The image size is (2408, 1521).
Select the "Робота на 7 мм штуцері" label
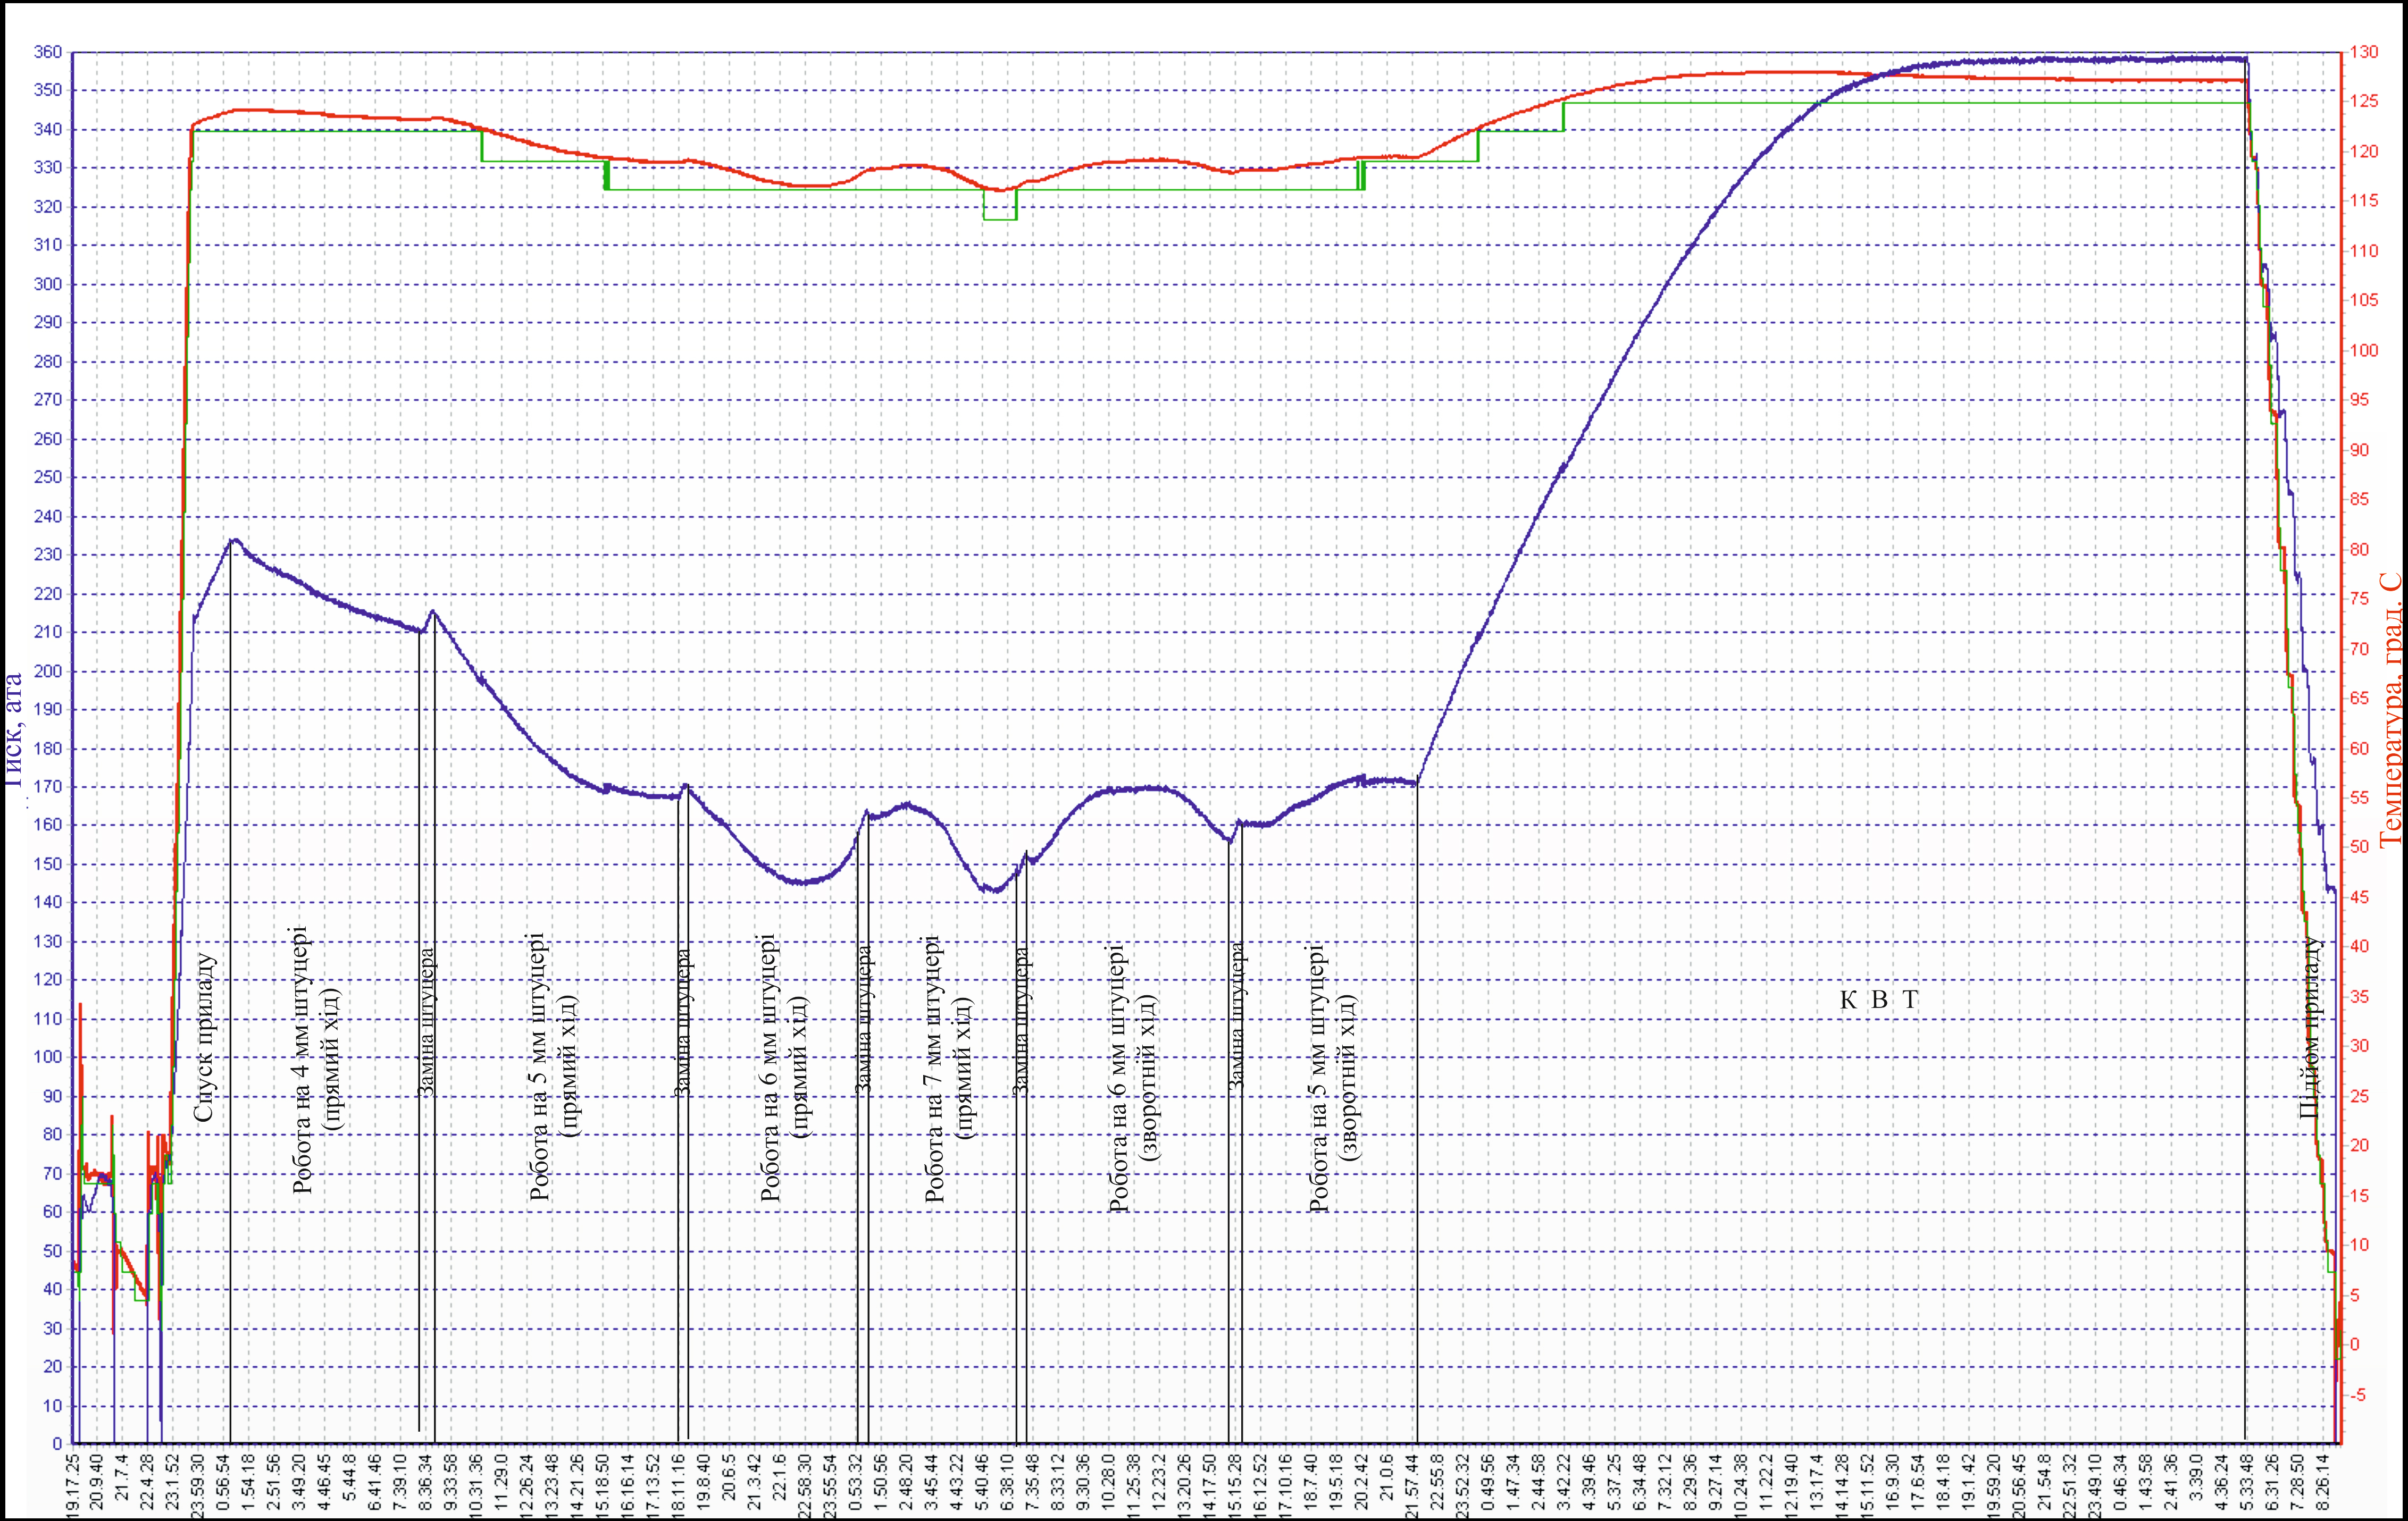tap(934, 1068)
